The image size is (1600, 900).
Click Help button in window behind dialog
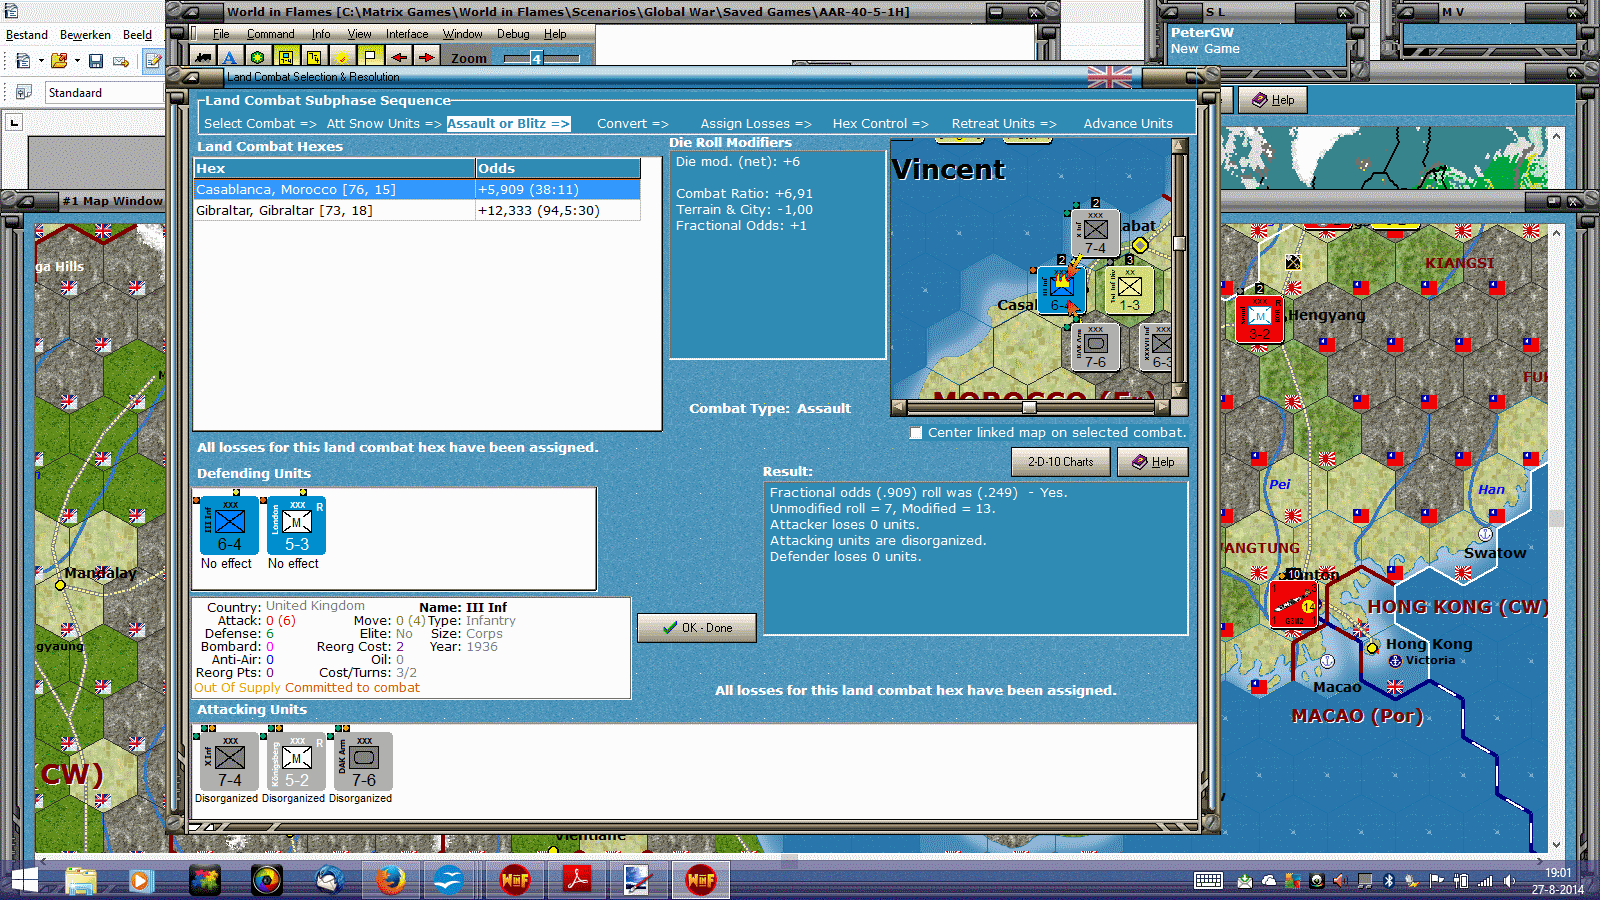tap(1273, 100)
